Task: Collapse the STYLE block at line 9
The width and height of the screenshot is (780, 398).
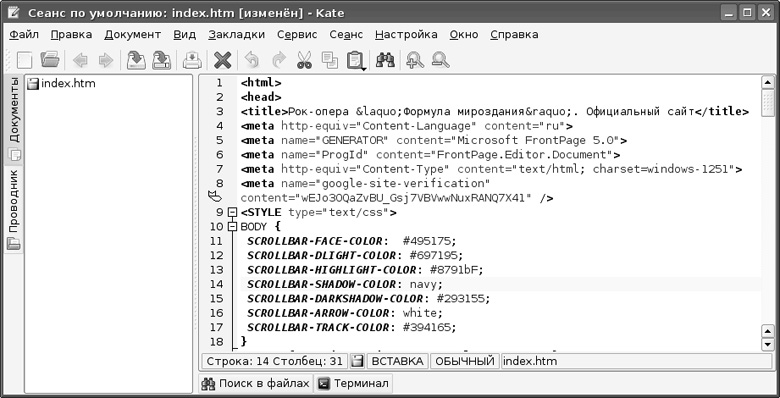Action: [232, 212]
